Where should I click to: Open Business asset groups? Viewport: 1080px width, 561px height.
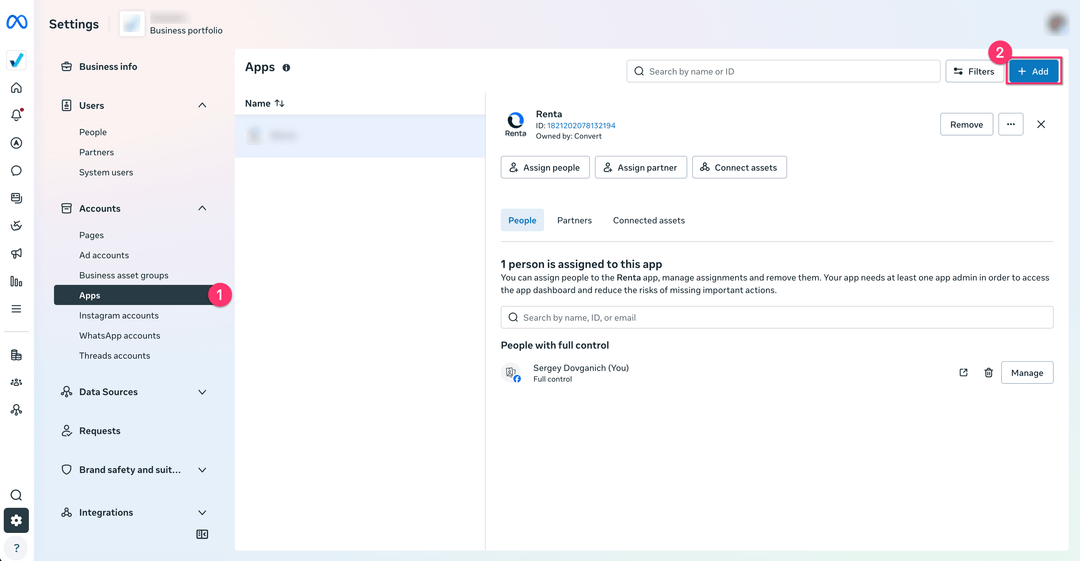point(124,275)
